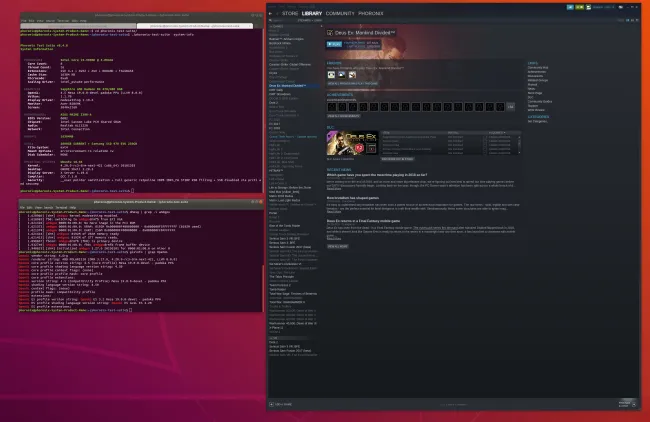Click the Deus Ex DLC banner image
Screen dimensions: 650x422
pos(352,143)
